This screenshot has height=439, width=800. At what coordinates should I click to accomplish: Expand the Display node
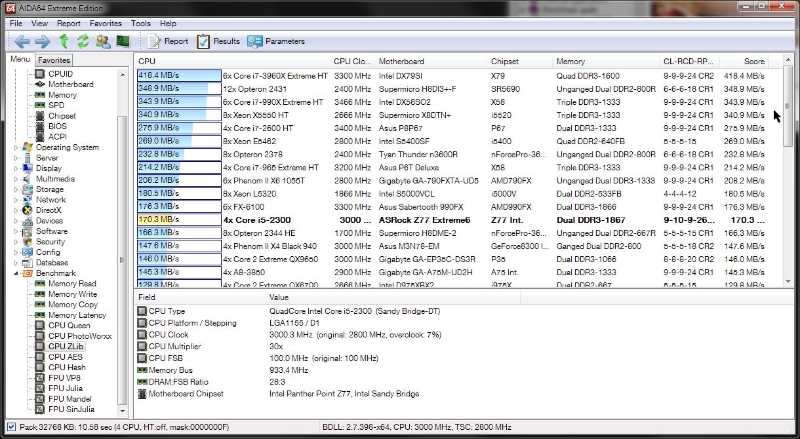point(16,168)
